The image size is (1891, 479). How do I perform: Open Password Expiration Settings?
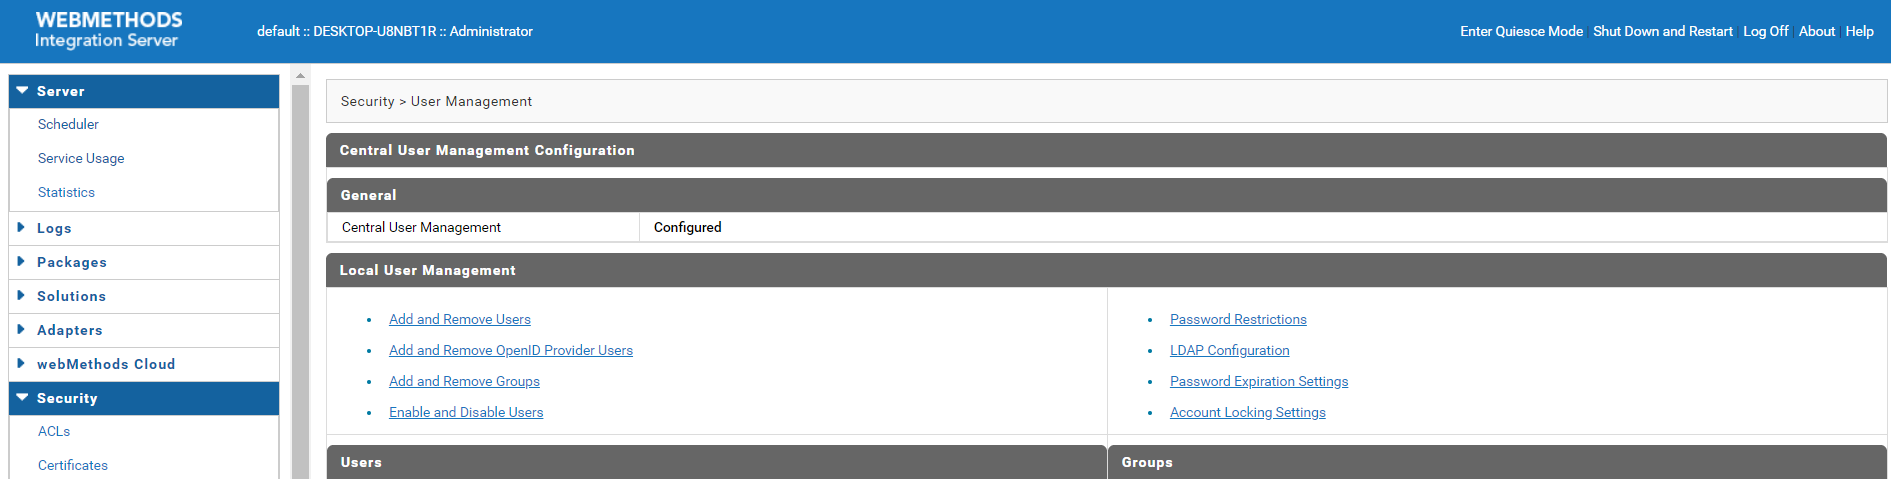1259,381
